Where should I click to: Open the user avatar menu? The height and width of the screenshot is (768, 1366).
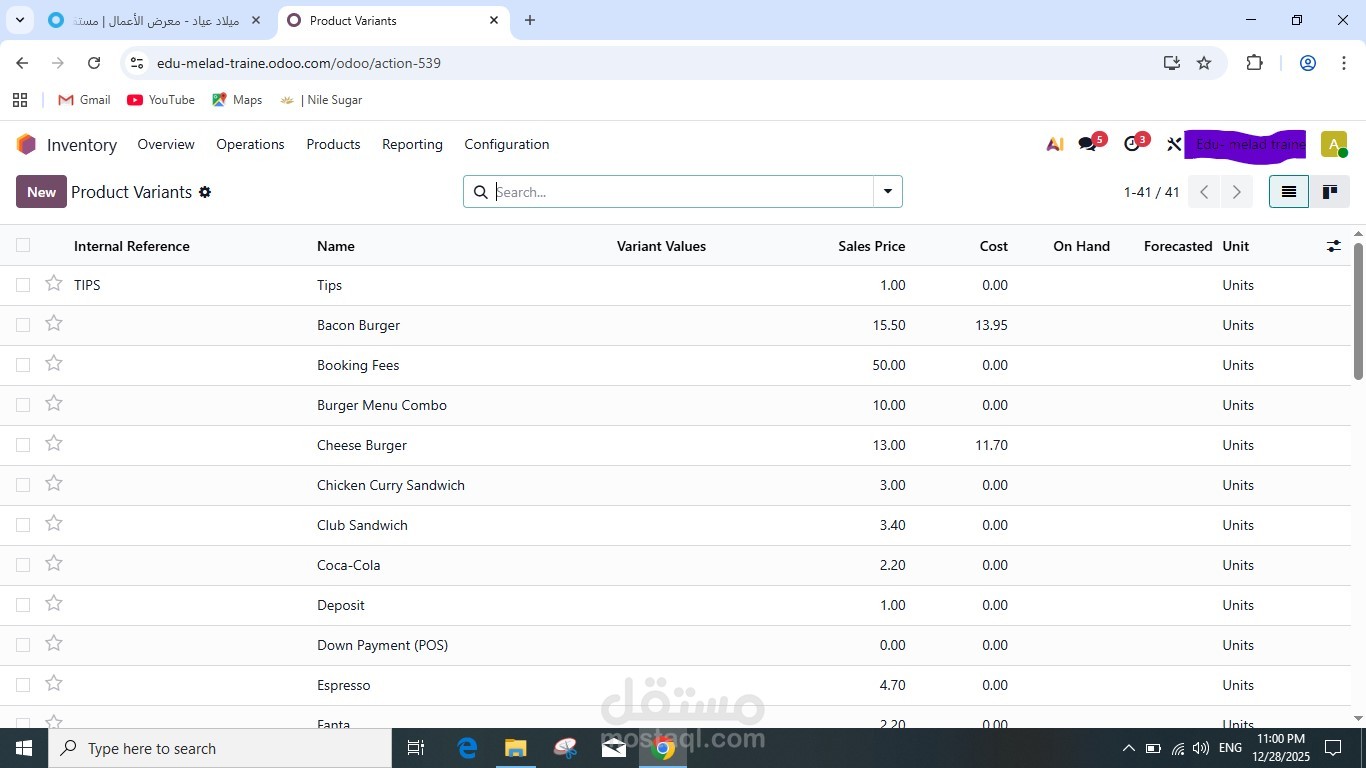coord(1334,144)
